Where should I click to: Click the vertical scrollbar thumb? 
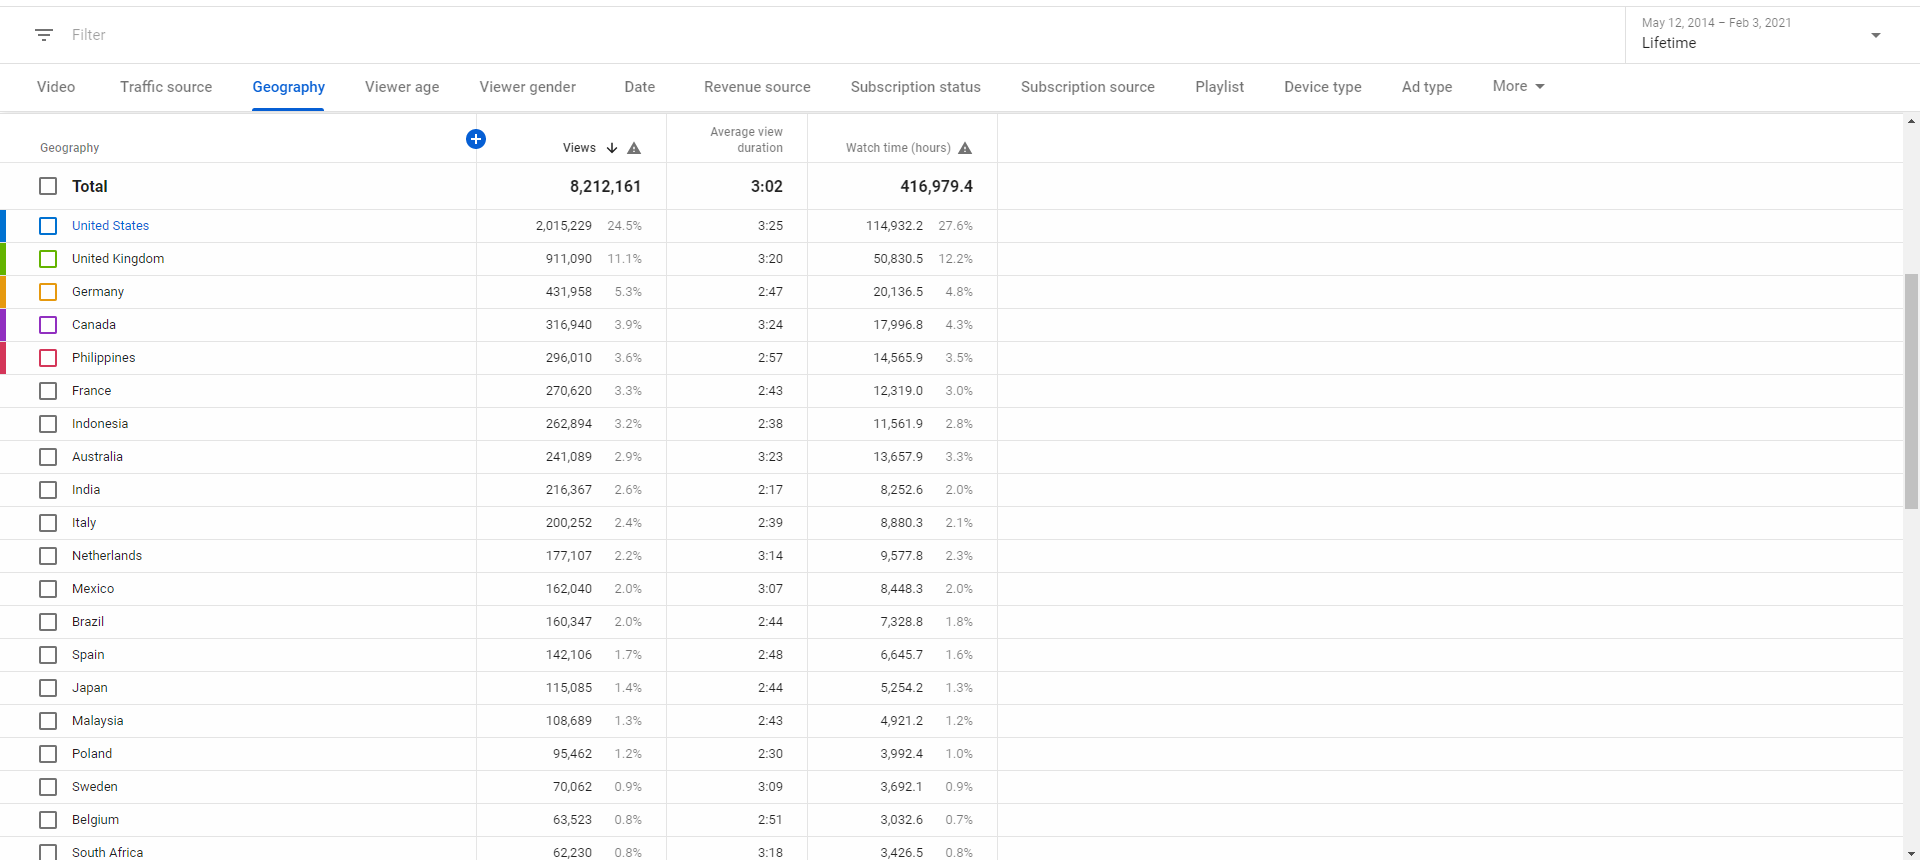click(1911, 390)
